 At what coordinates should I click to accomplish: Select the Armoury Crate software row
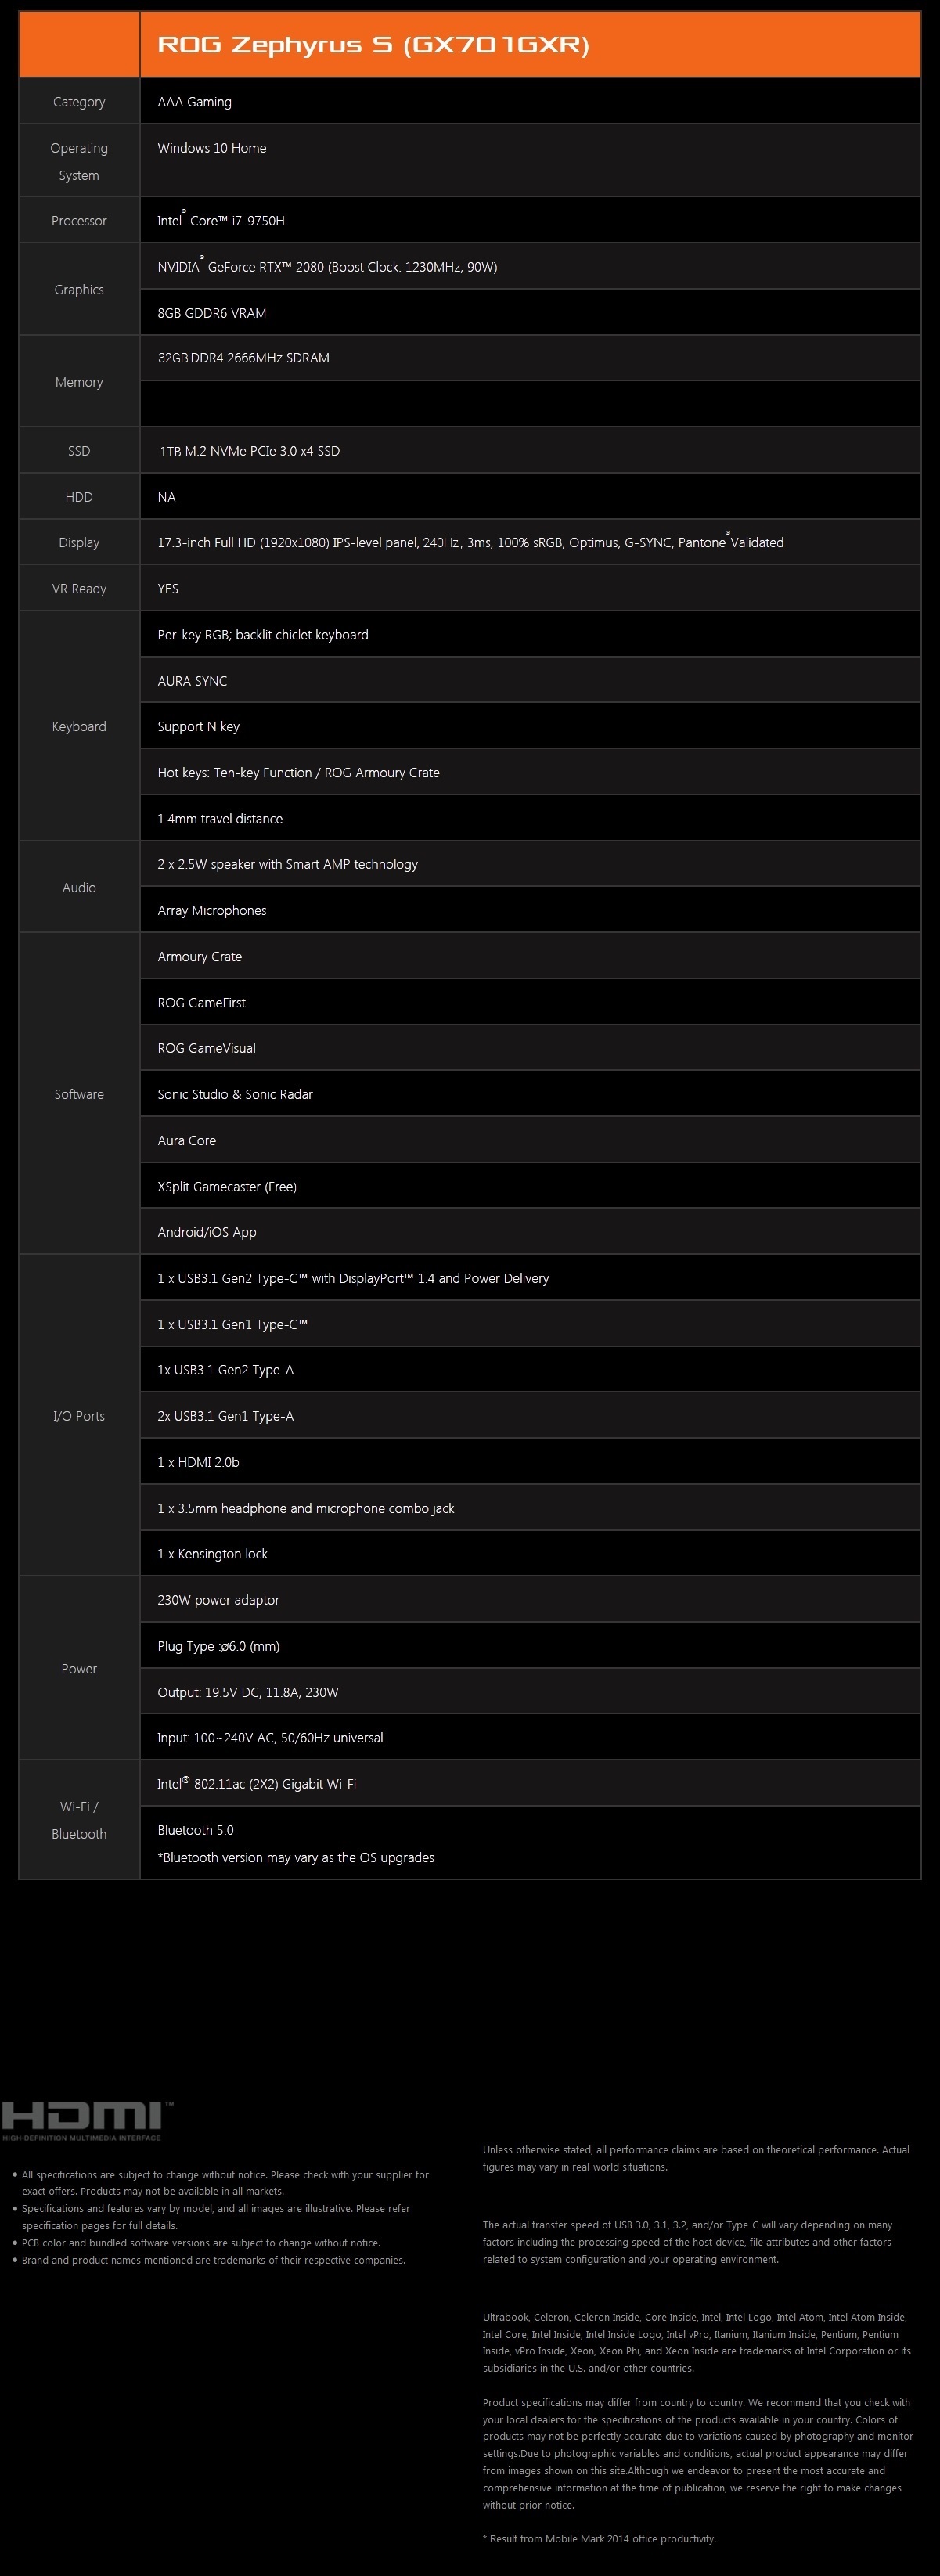[530, 956]
